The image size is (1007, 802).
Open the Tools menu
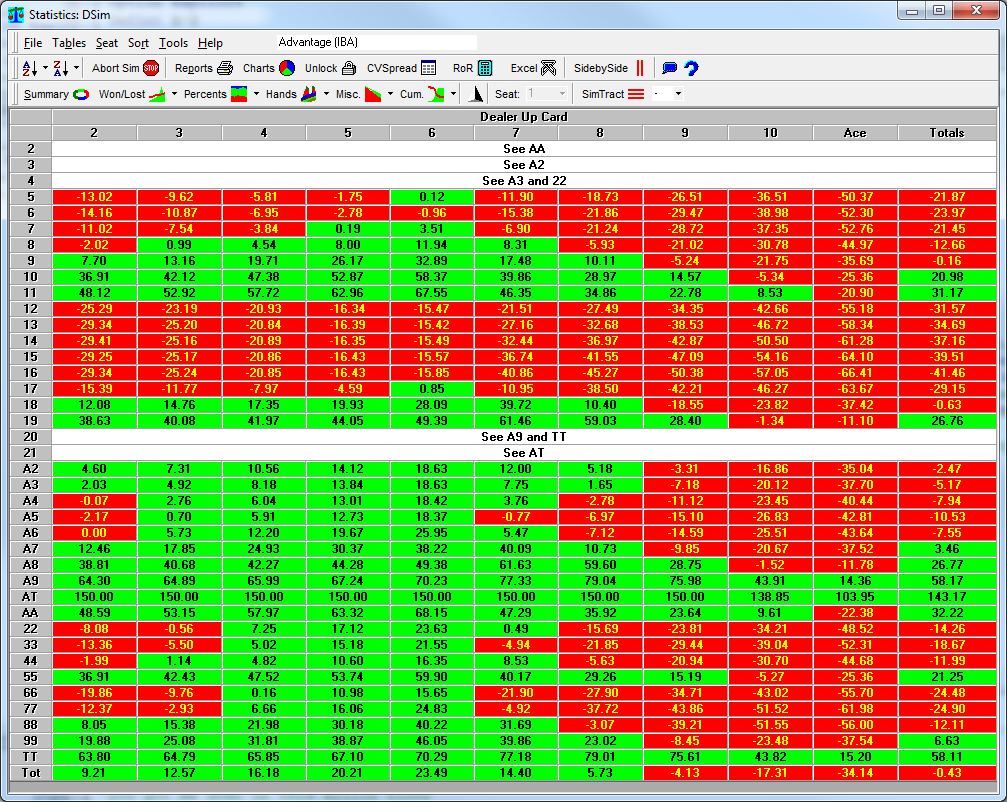point(173,43)
